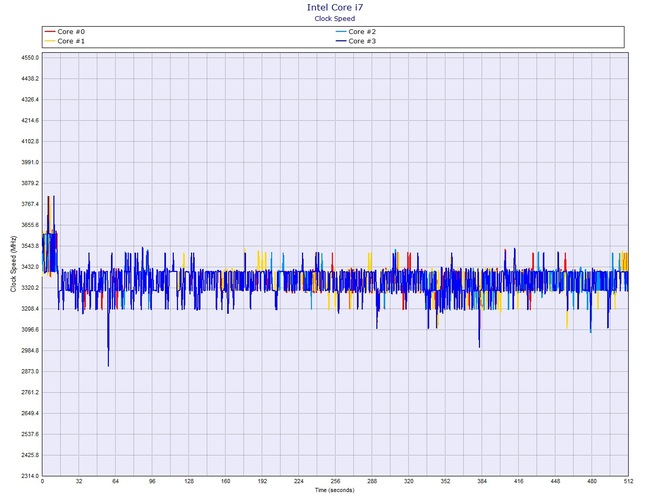Select the red Core #0 legend line
This screenshot has width=670, height=502.
point(50,32)
